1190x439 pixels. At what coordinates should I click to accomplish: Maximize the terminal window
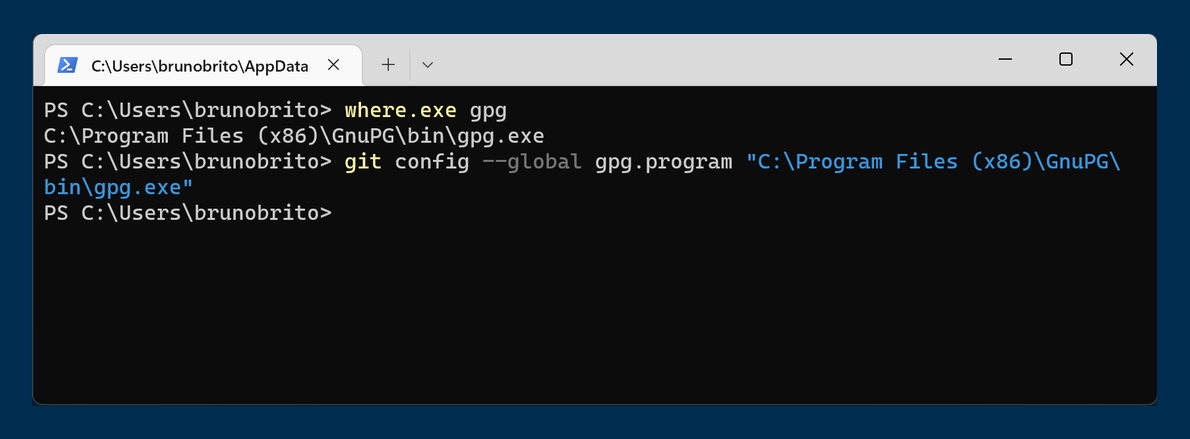(1066, 59)
